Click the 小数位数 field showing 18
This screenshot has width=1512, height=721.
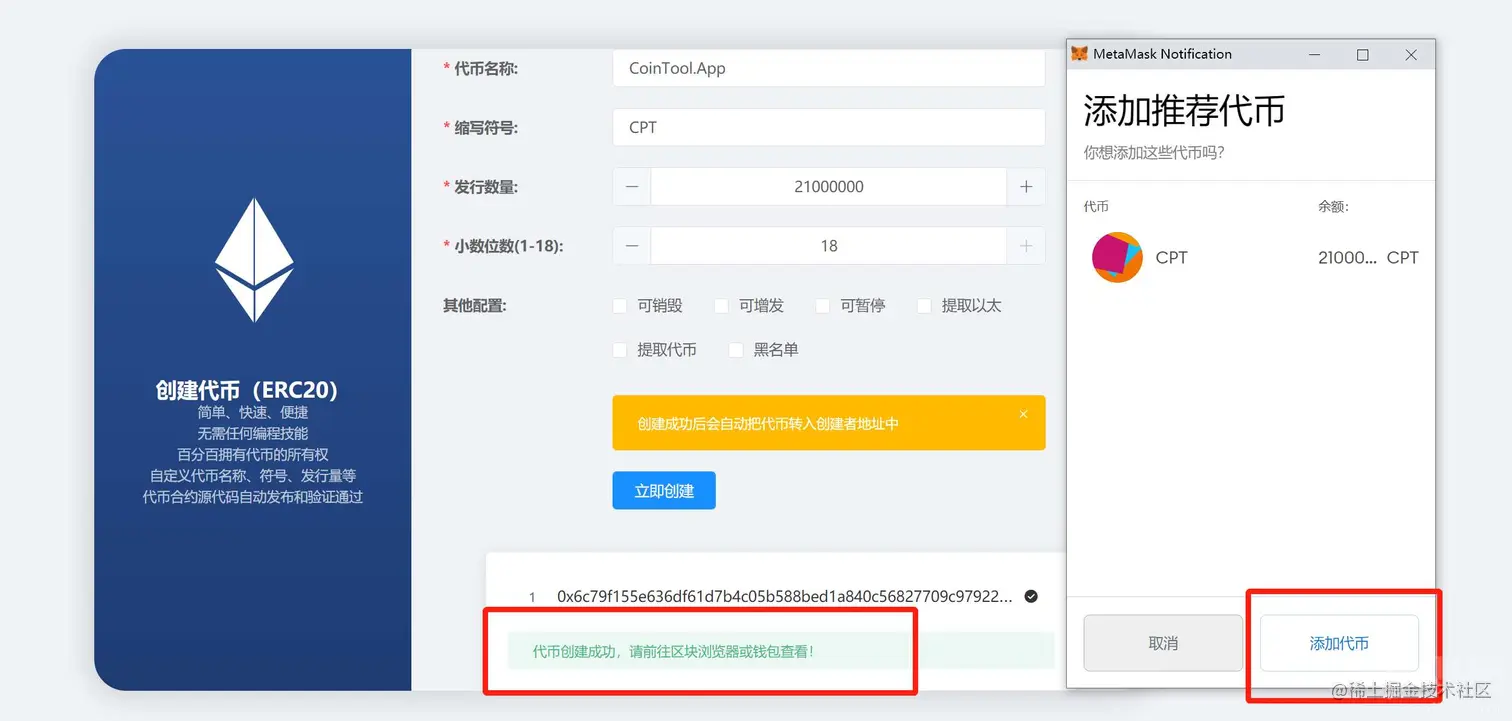[x=829, y=246]
